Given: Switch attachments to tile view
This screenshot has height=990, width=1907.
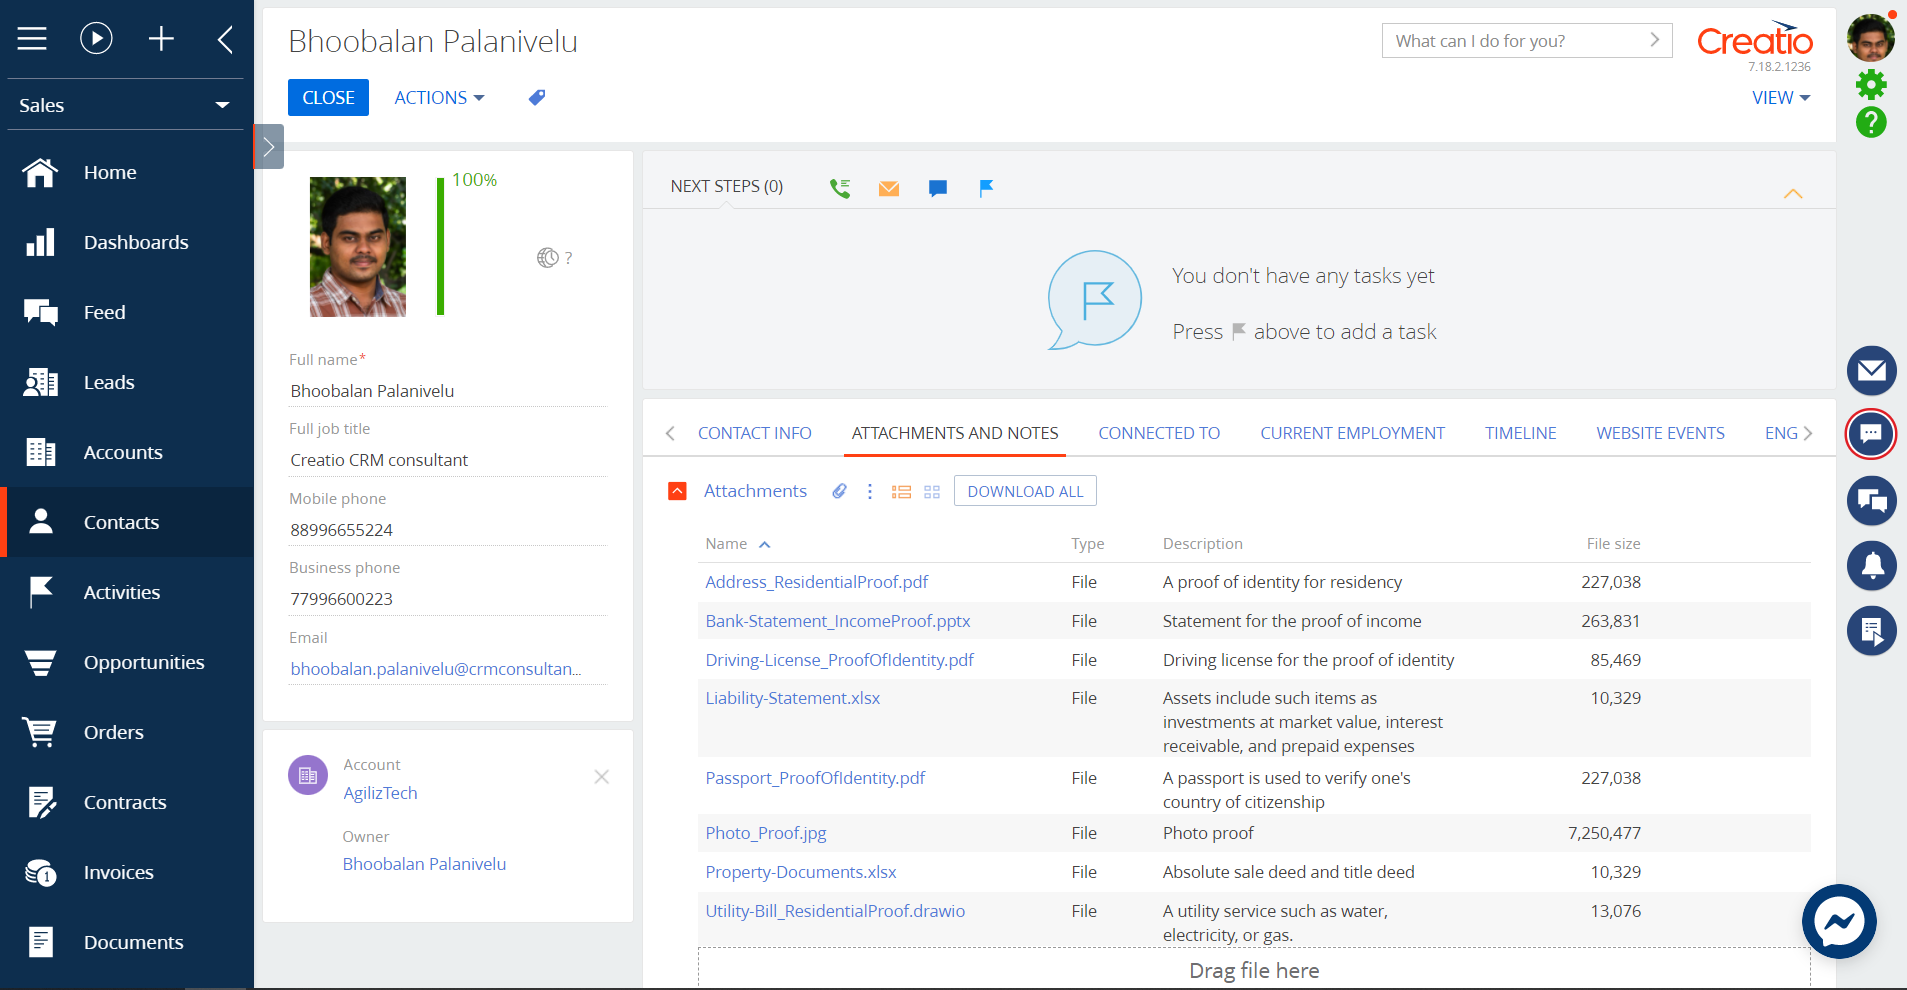Looking at the screenshot, I should point(932,492).
